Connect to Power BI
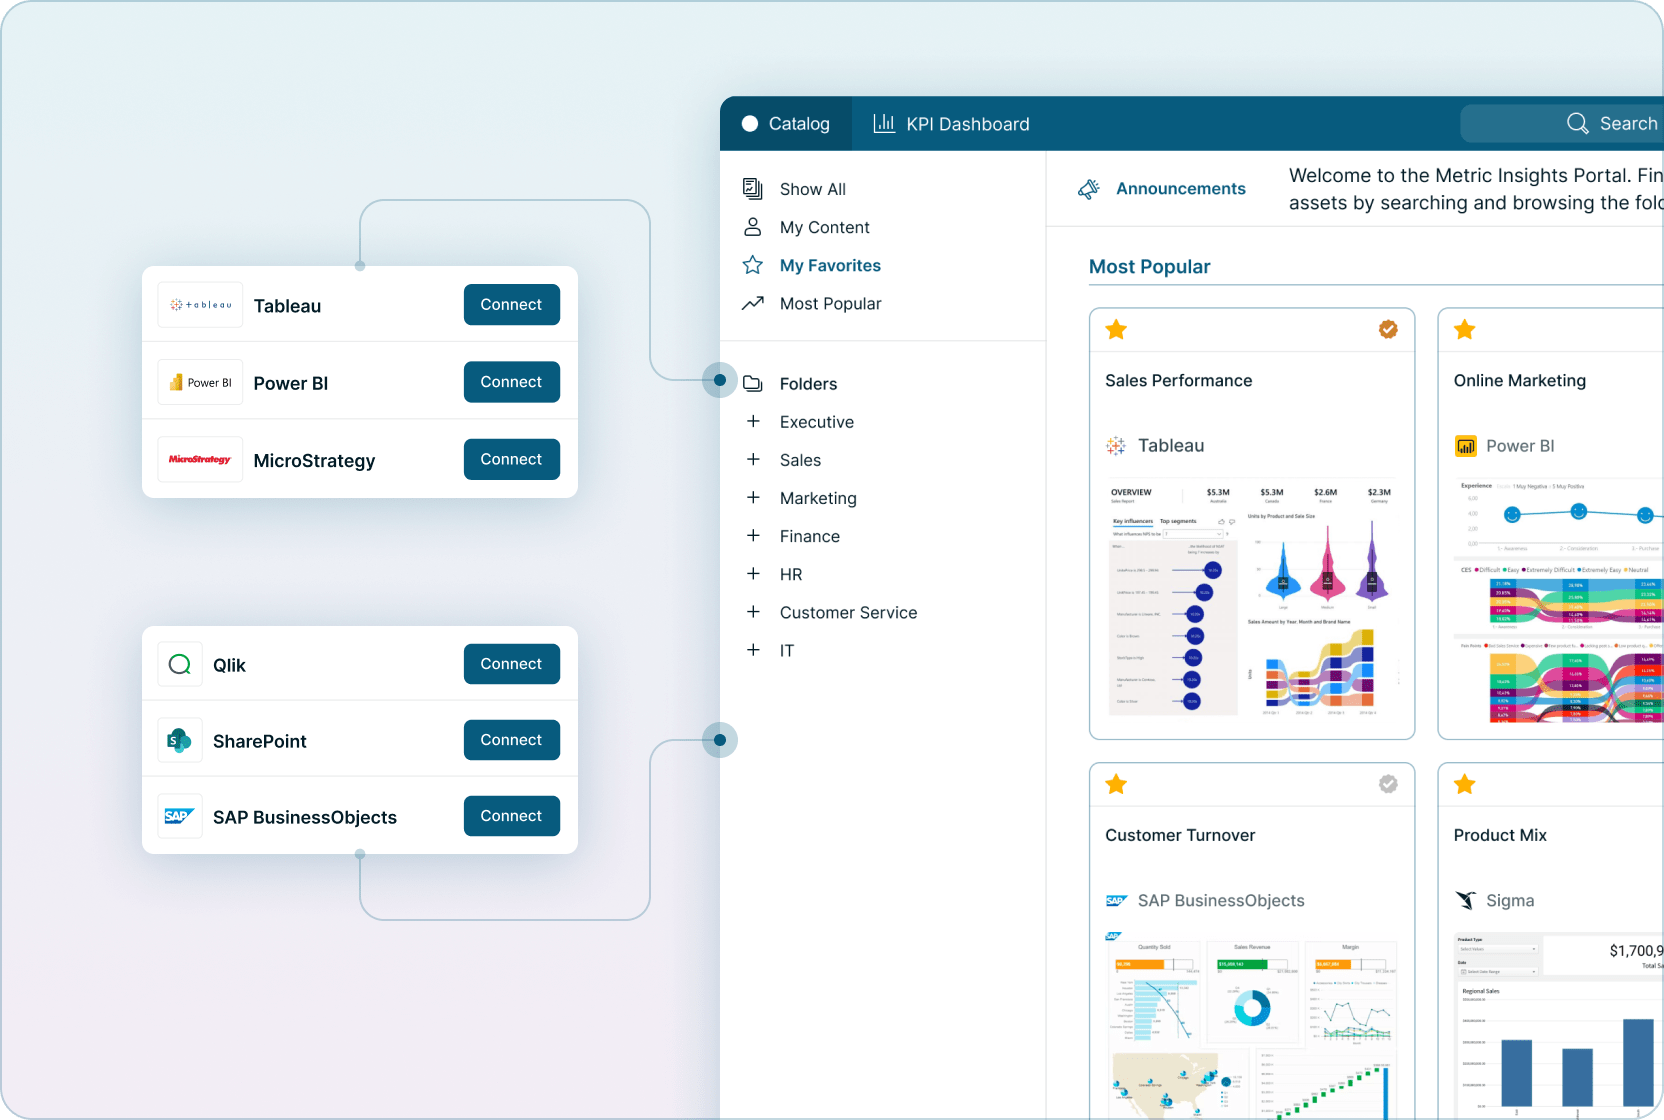 tap(512, 382)
